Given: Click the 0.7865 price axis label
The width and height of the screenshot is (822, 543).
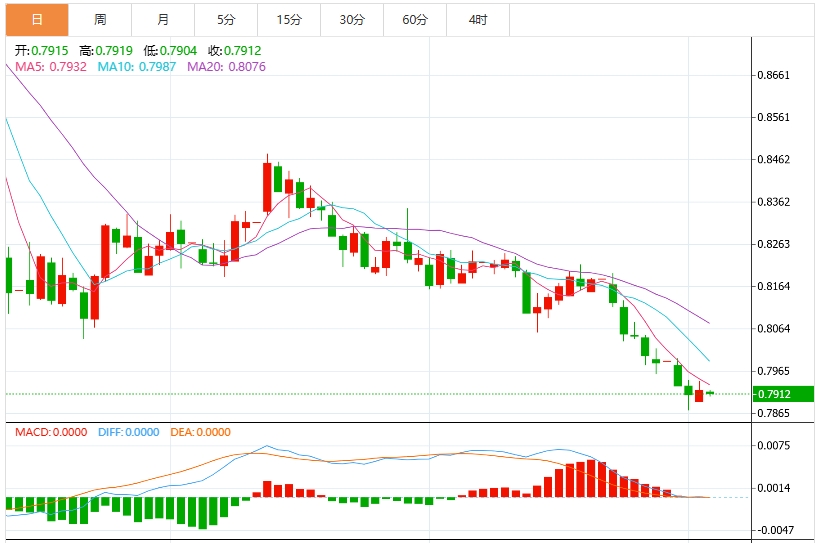Looking at the screenshot, I should click(x=773, y=414).
